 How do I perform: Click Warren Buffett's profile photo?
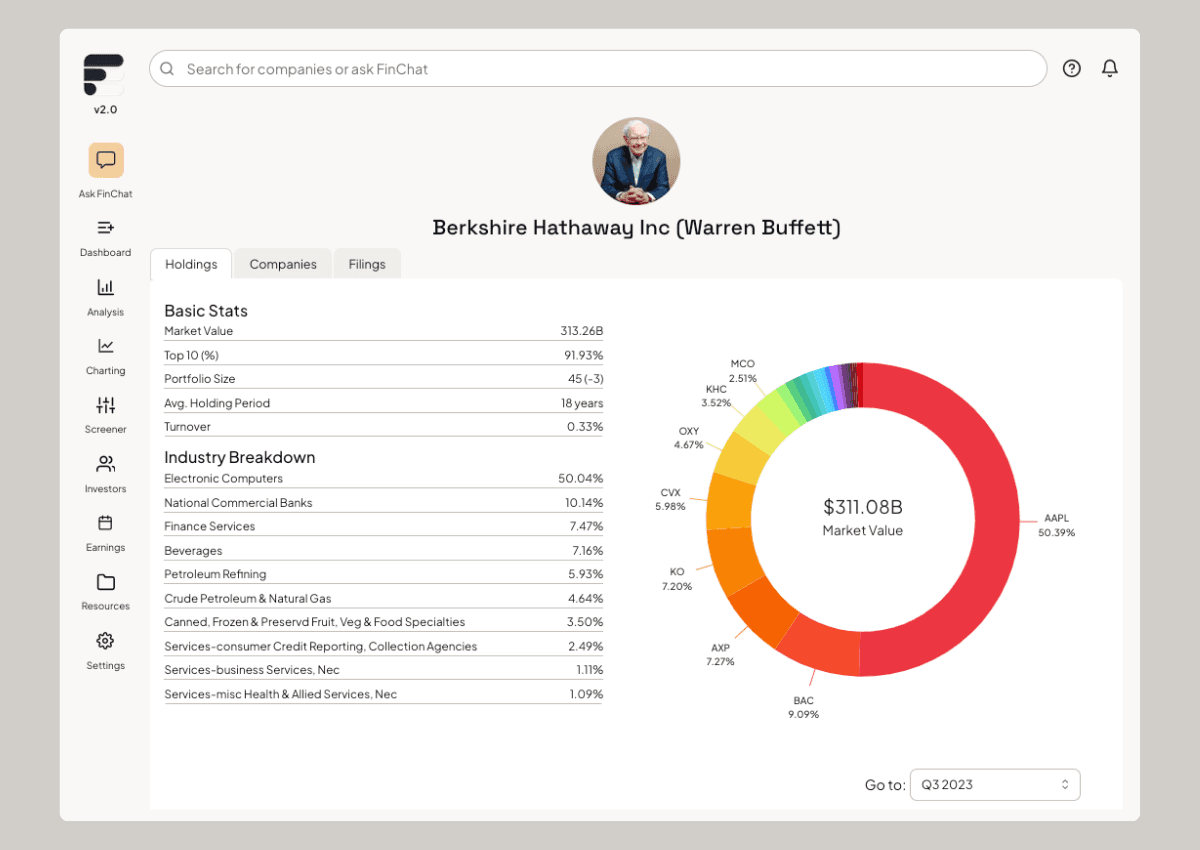click(636, 161)
